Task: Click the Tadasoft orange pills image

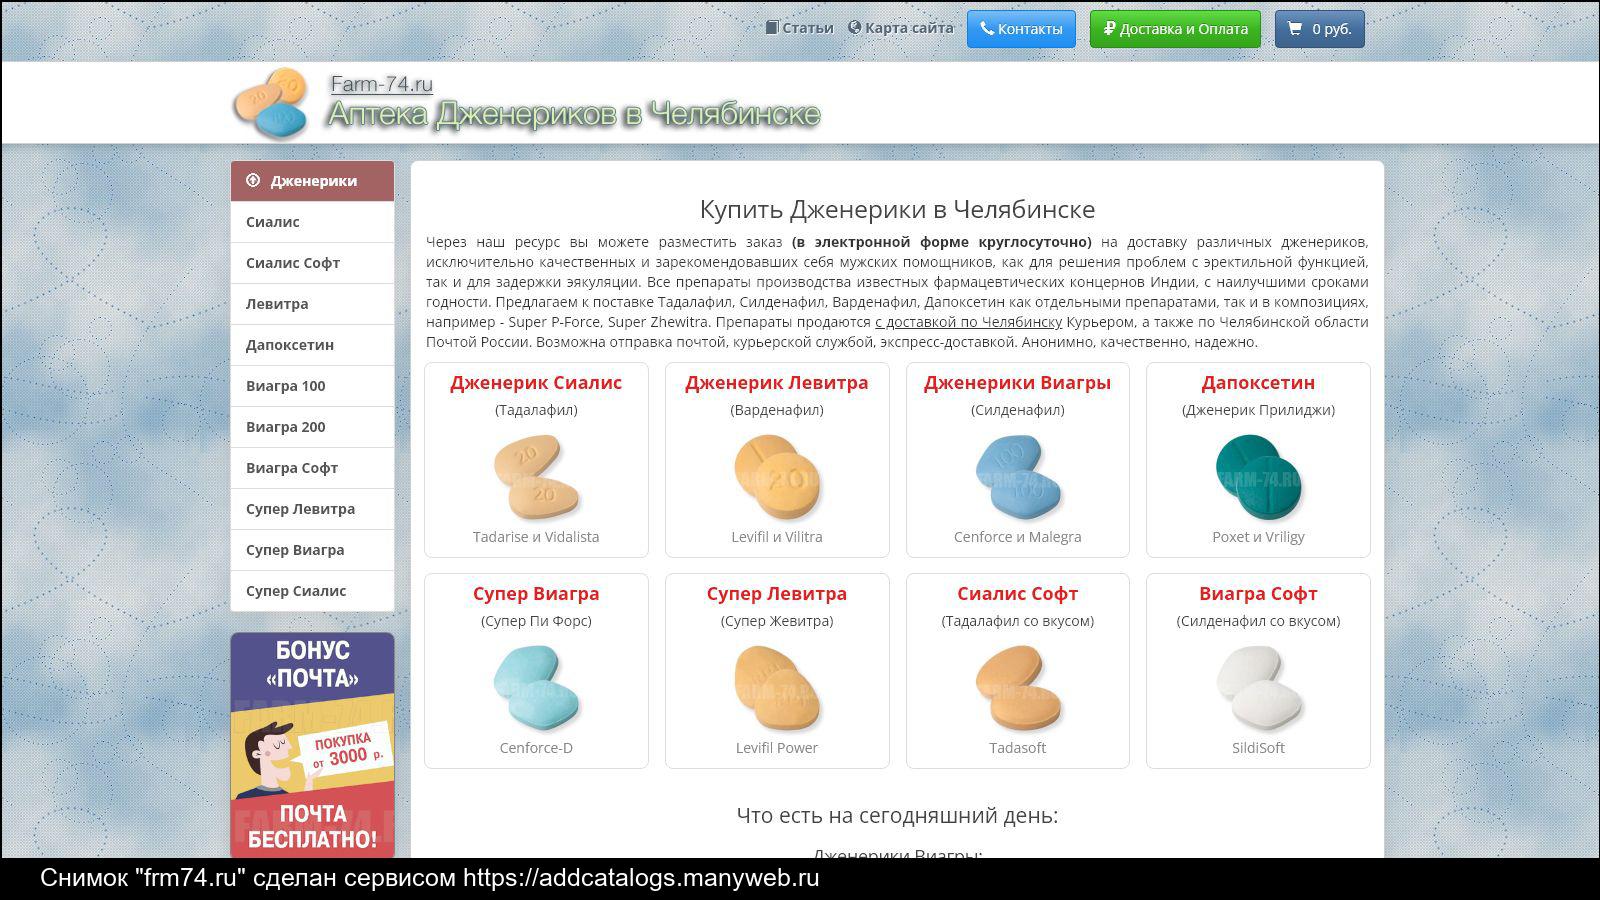Action: pos(1017,687)
